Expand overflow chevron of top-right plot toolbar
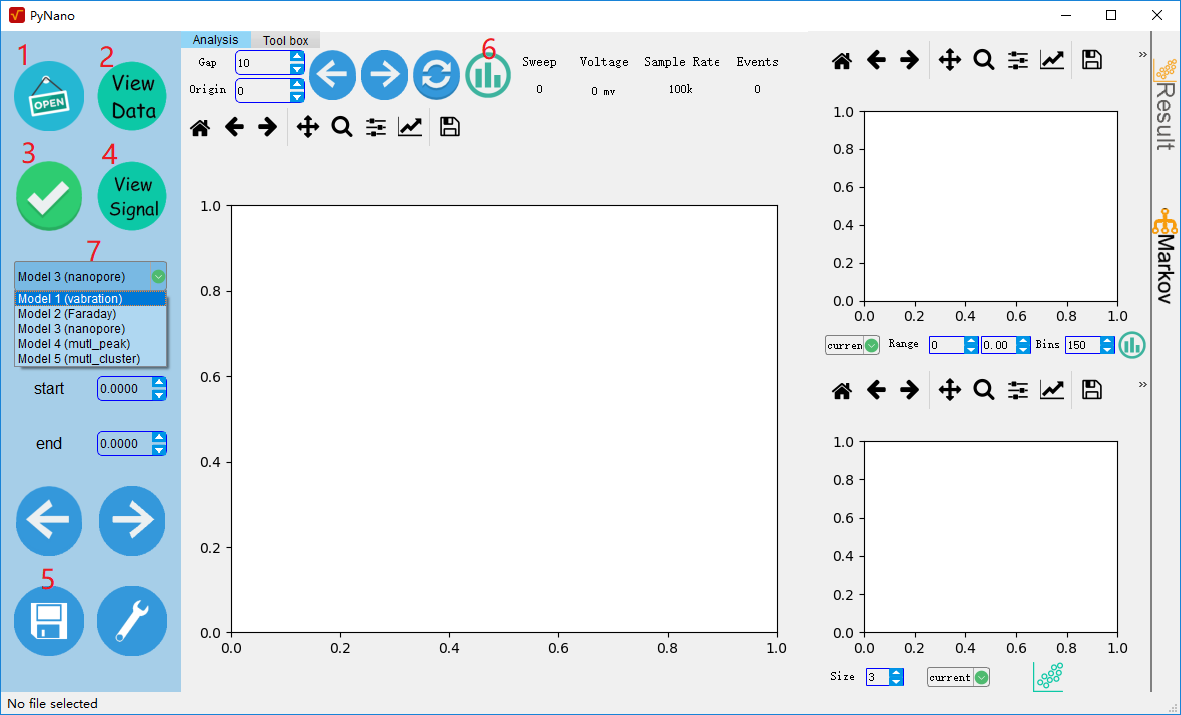The image size is (1181, 715). 1142,54
